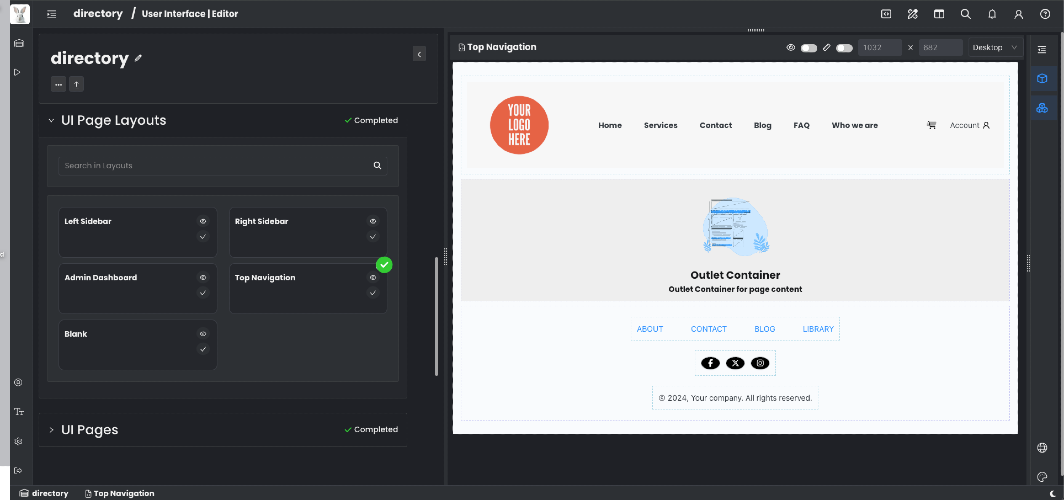Click the up arrow button under directory
Screen dimensions: 1064x500
point(76,84)
